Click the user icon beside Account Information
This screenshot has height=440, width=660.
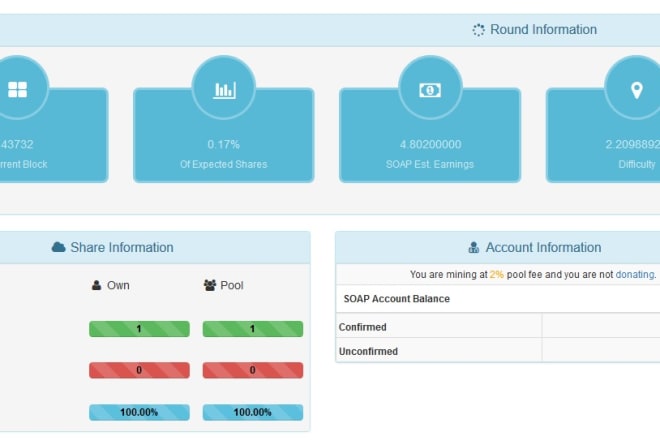(x=474, y=247)
